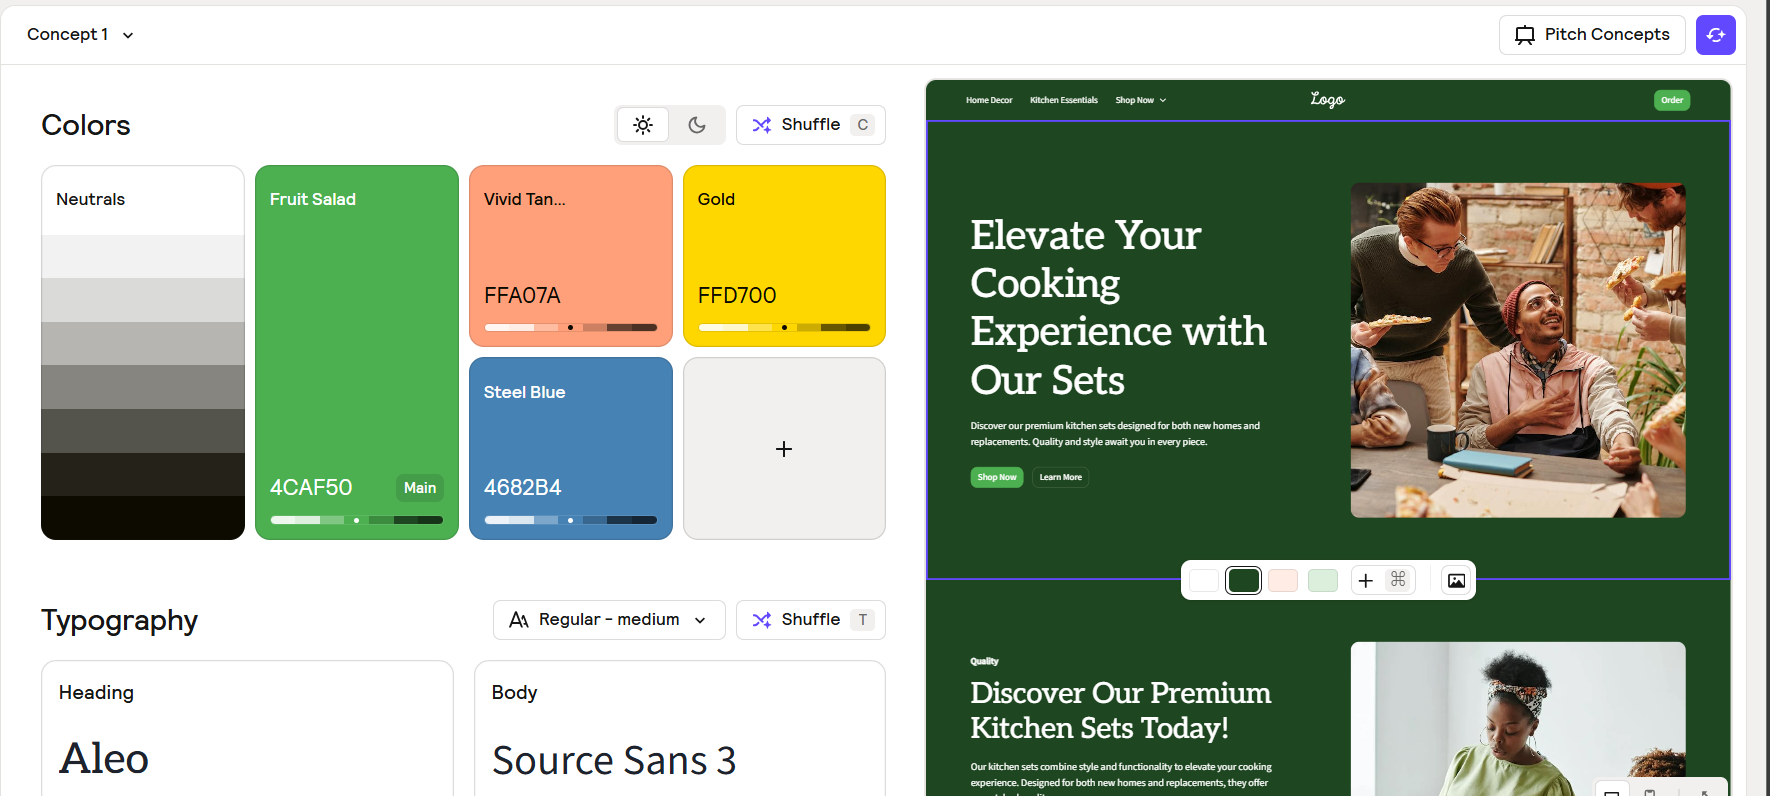This screenshot has height=796, width=1770.
Task: Click the purple sync icon button
Action: (1715, 35)
